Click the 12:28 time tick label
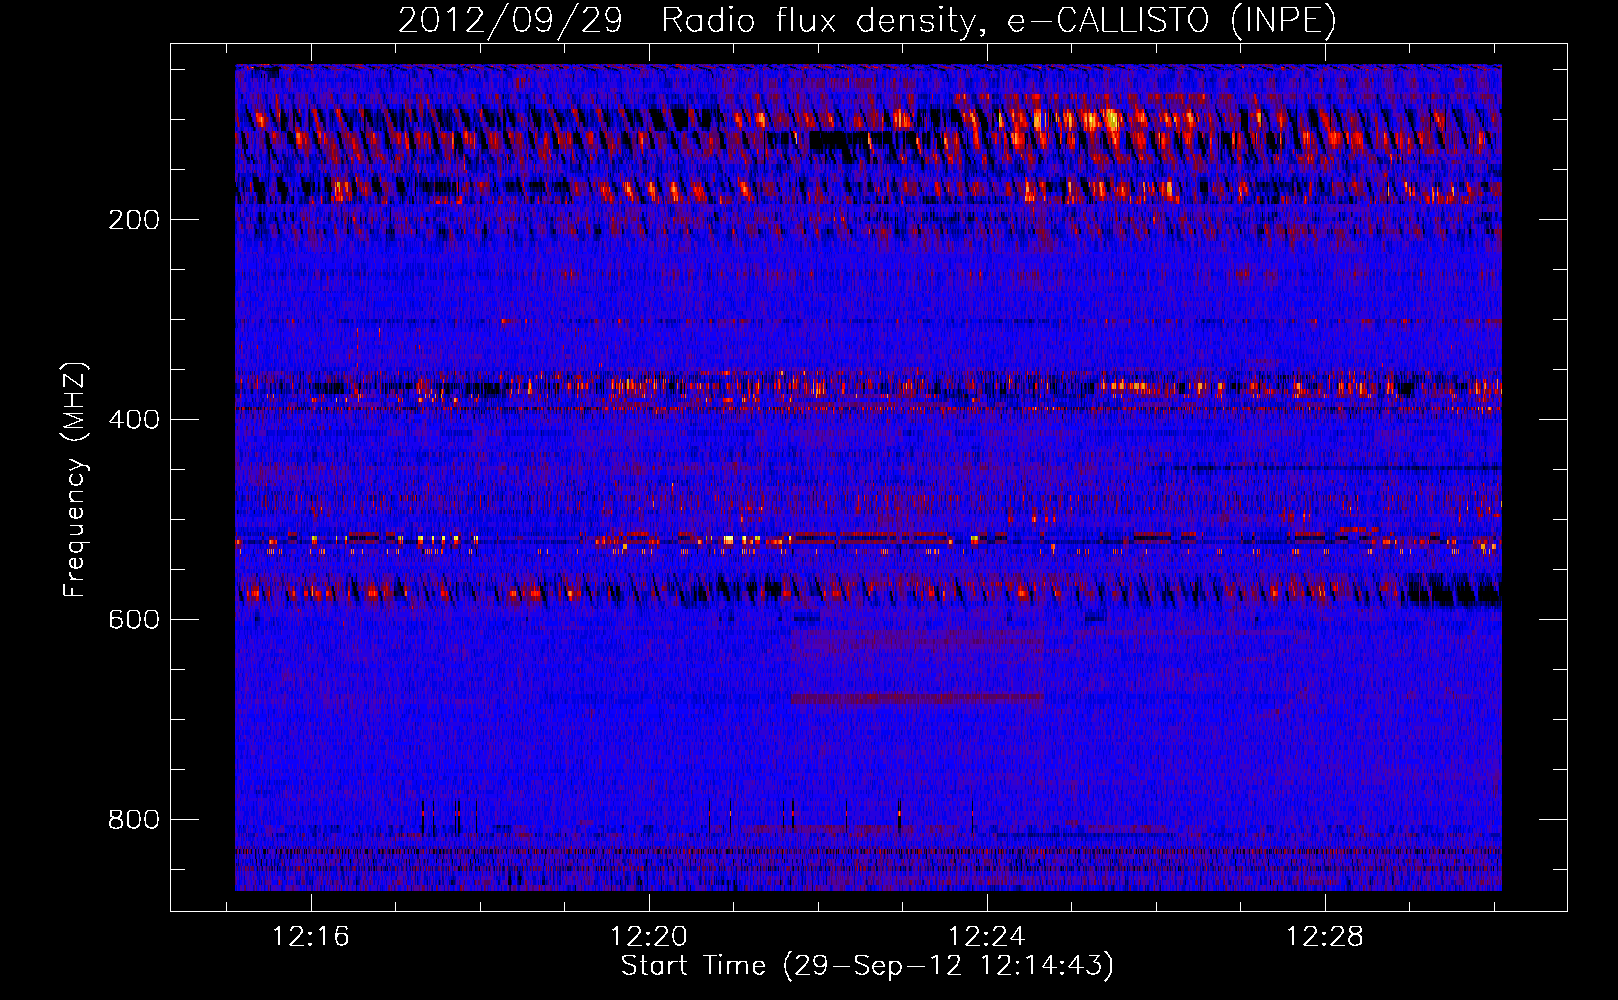 pyautogui.click(x=1325, y=937)
